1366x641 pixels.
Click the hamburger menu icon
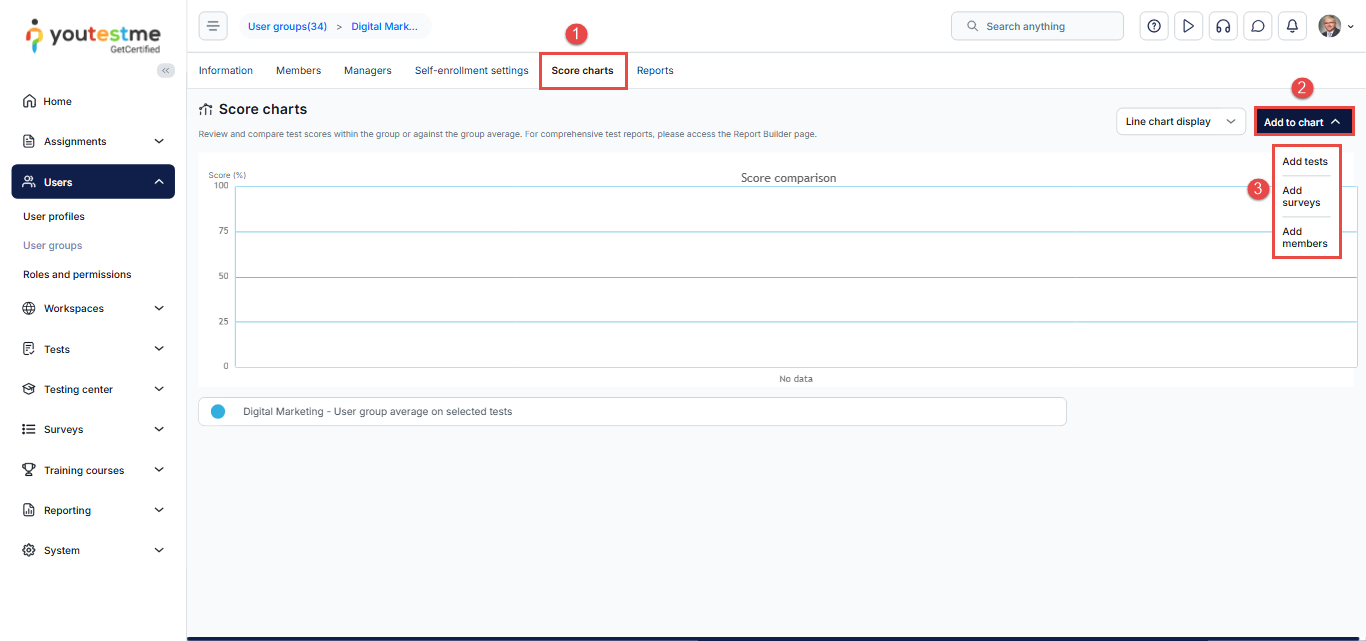pyautogui.click(x=213, y=26)
